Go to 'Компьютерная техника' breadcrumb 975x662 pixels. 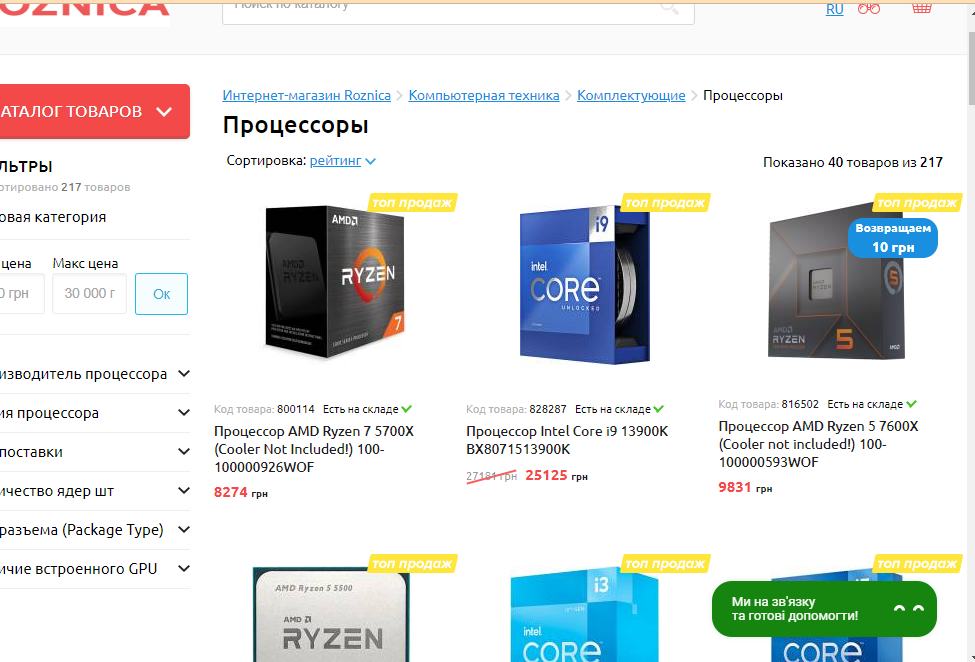click(484, 96)
